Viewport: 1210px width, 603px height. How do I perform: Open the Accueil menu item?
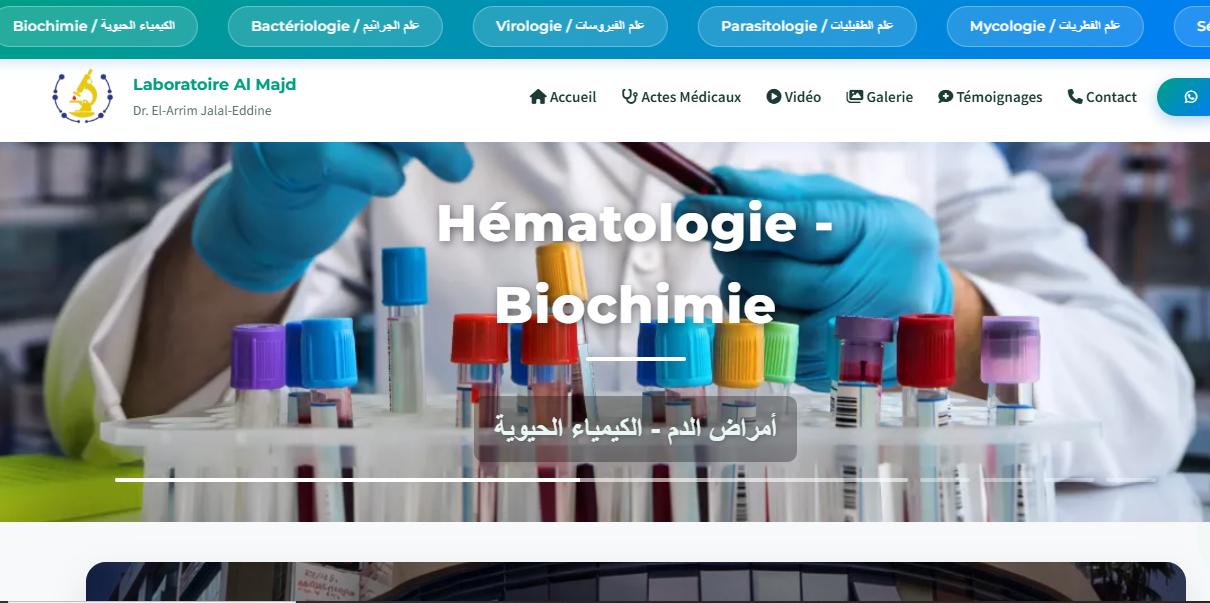(563, 97)
